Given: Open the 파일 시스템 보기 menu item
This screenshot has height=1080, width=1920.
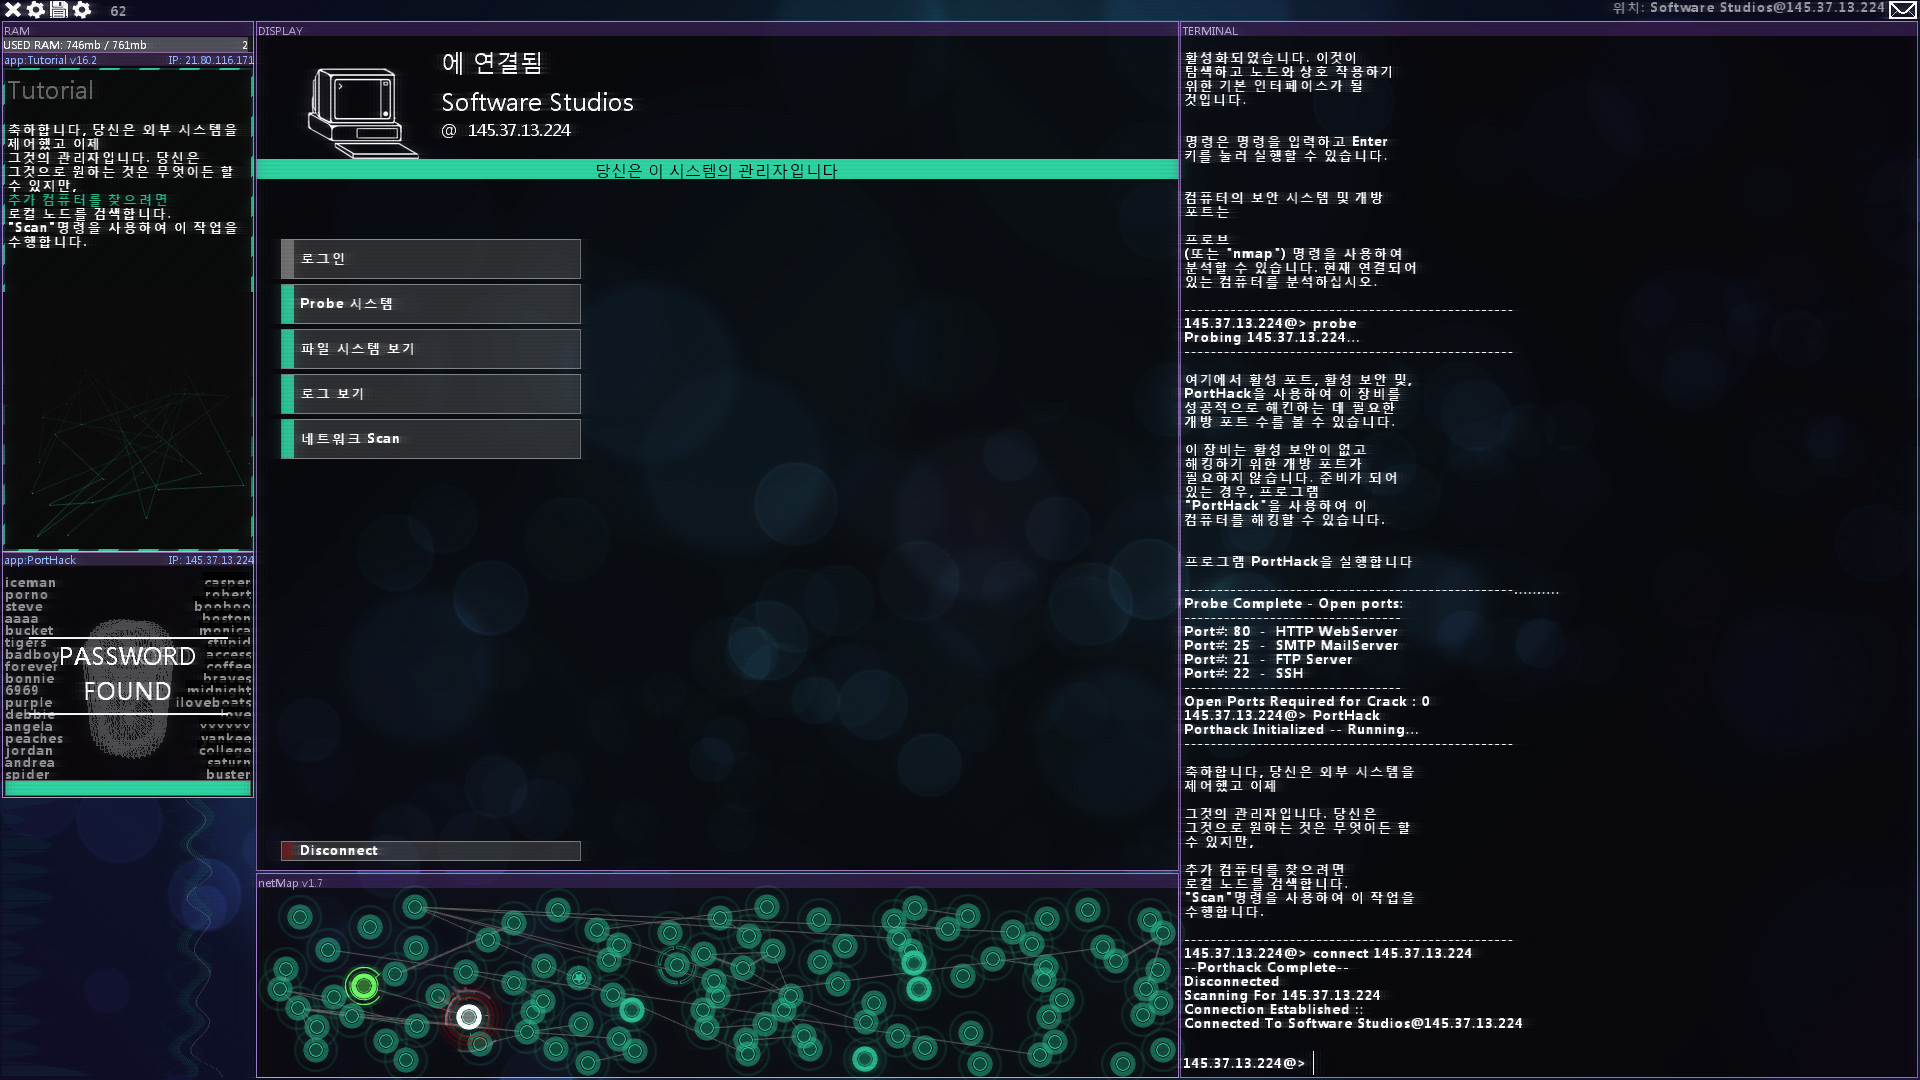Looking at the screenshot, I should point(431,348).
